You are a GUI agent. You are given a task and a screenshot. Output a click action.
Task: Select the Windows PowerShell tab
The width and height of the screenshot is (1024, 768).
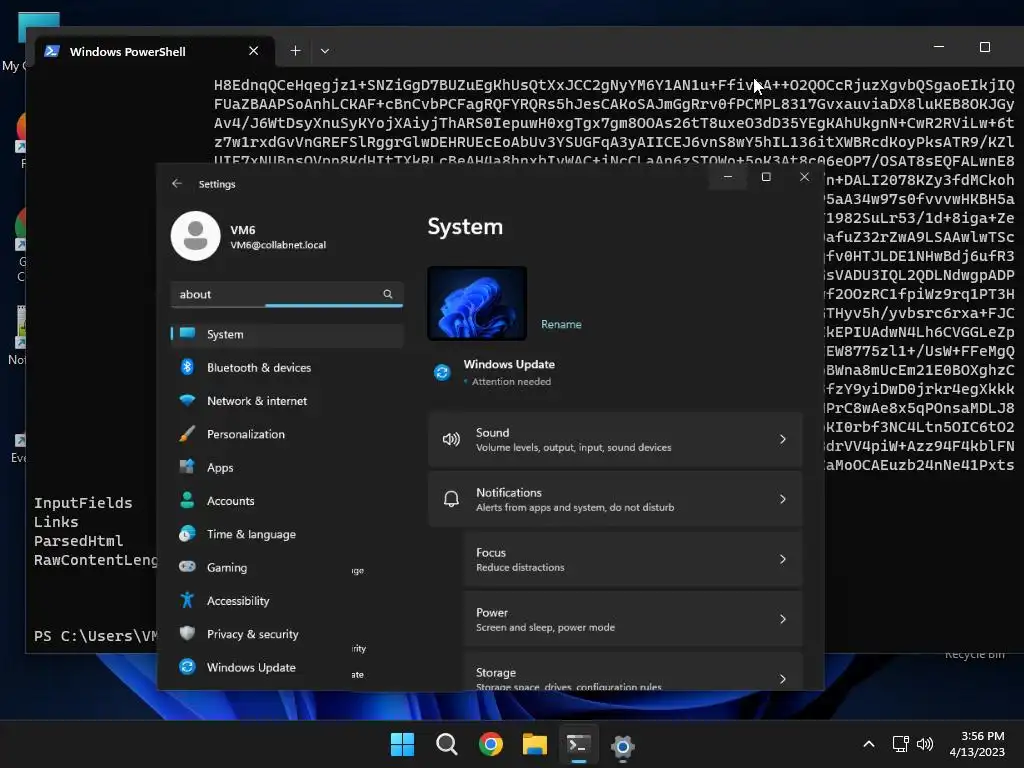[x=155, y=52]
